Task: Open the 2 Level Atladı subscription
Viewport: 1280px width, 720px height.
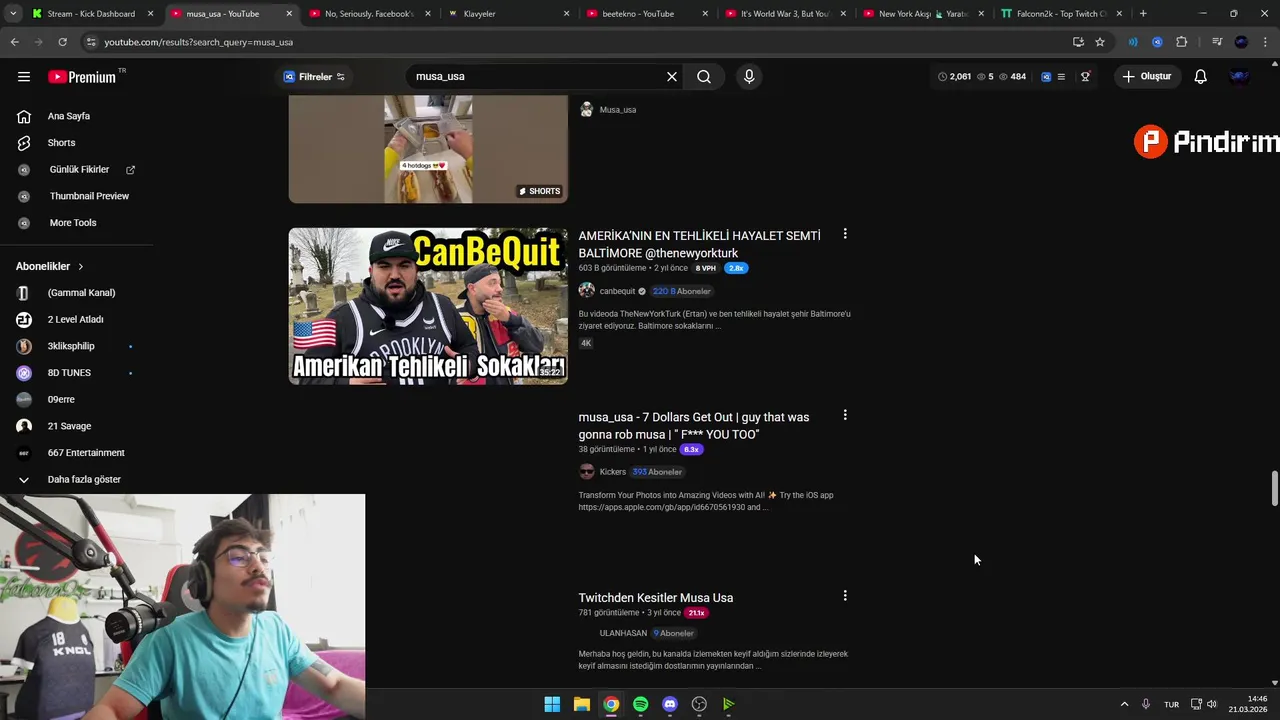Action: pyautogui.click(x=75, y=319)
